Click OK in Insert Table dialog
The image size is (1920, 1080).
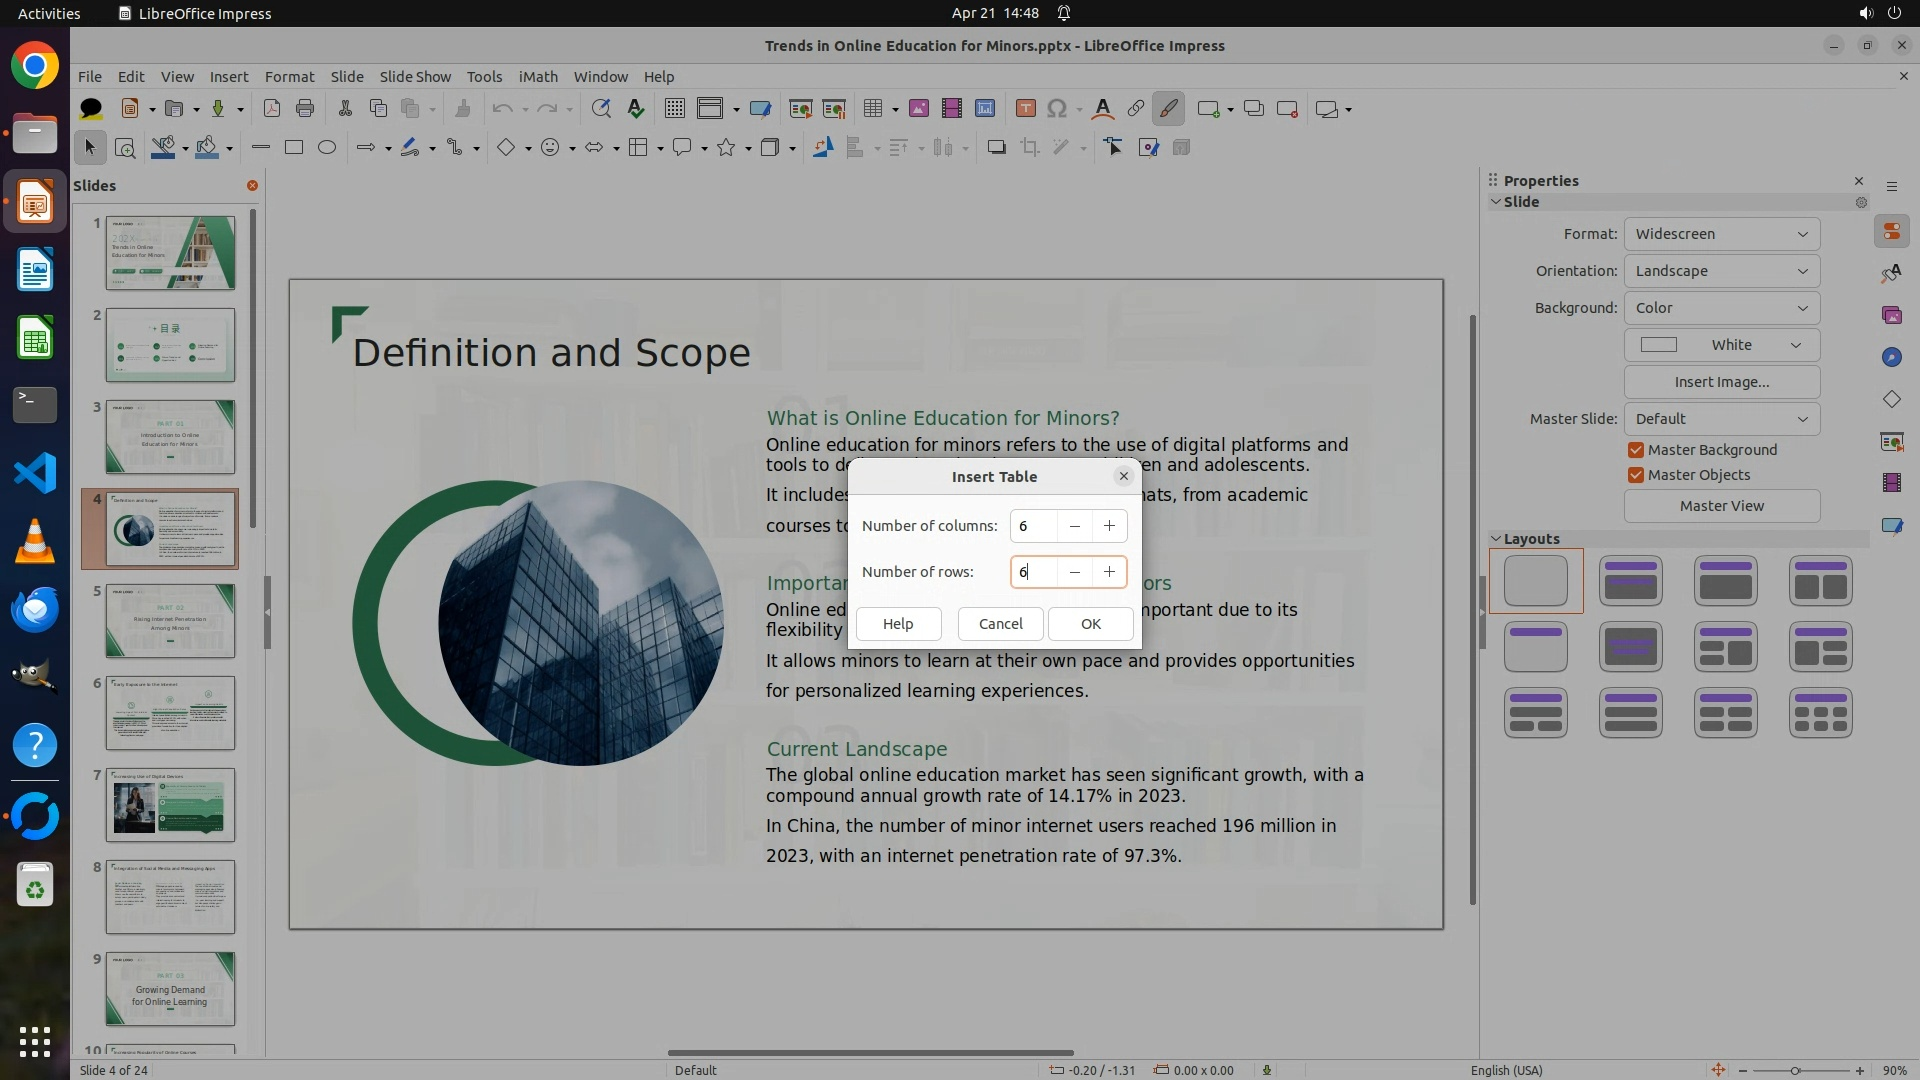pos(1090,624)
